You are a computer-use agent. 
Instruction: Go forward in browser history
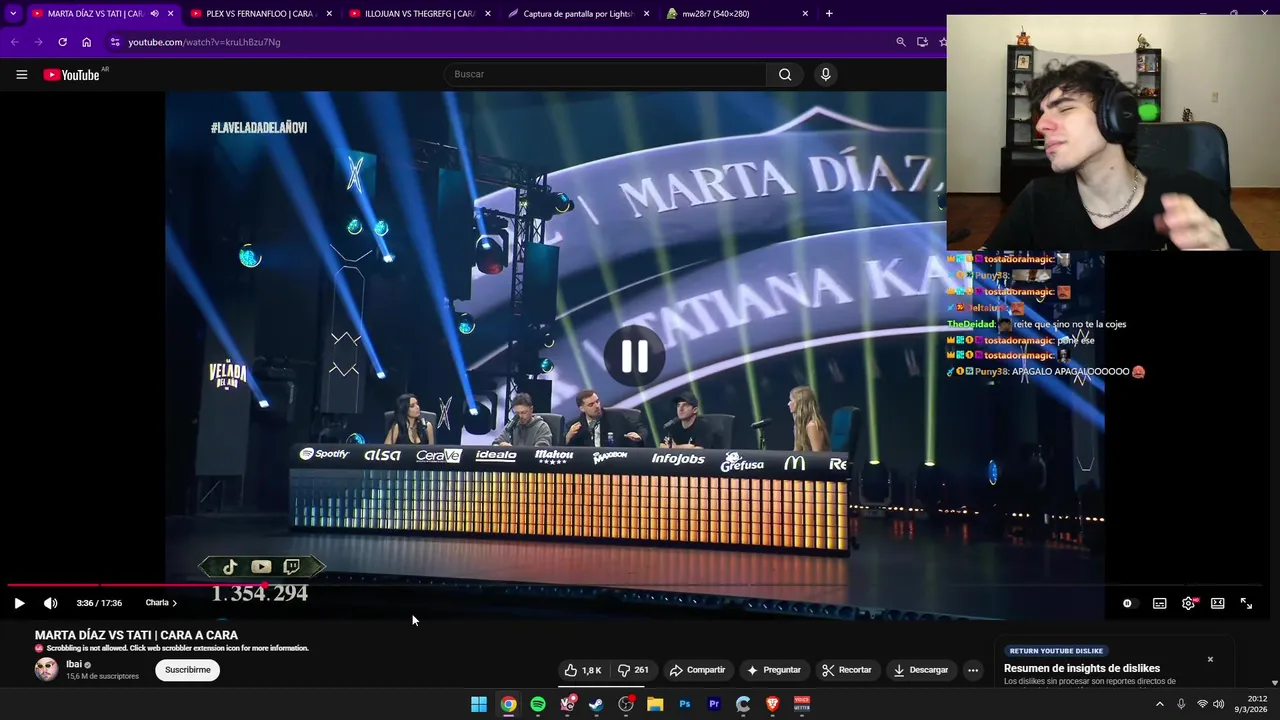[38, 42]
